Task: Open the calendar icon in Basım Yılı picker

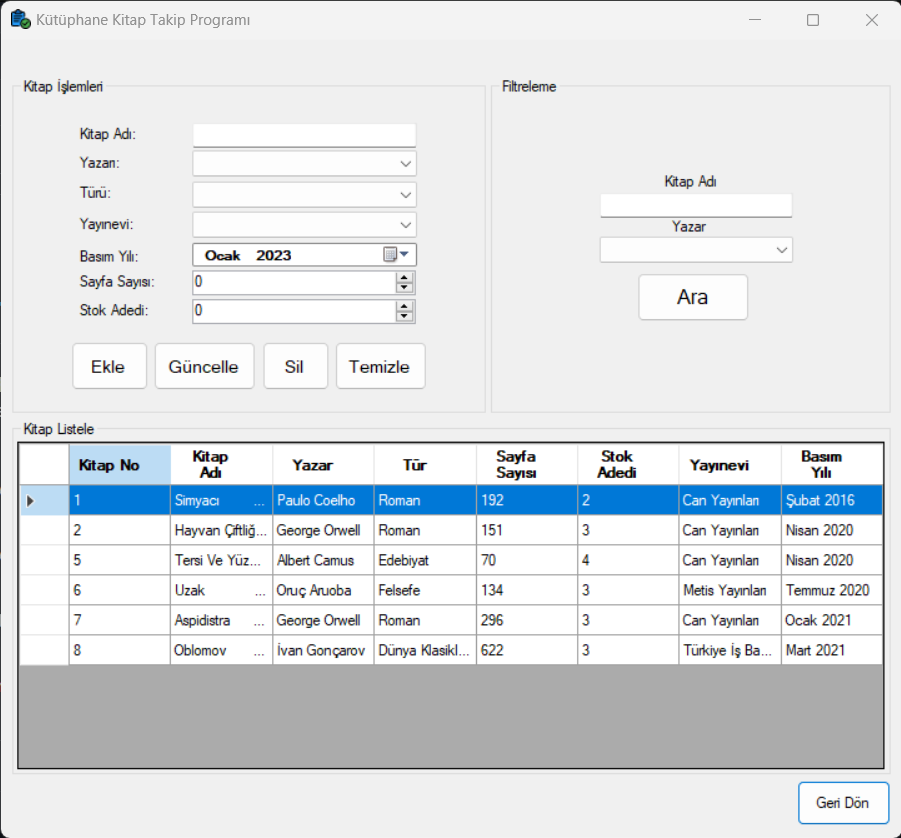Action: [x=390, y=255]
